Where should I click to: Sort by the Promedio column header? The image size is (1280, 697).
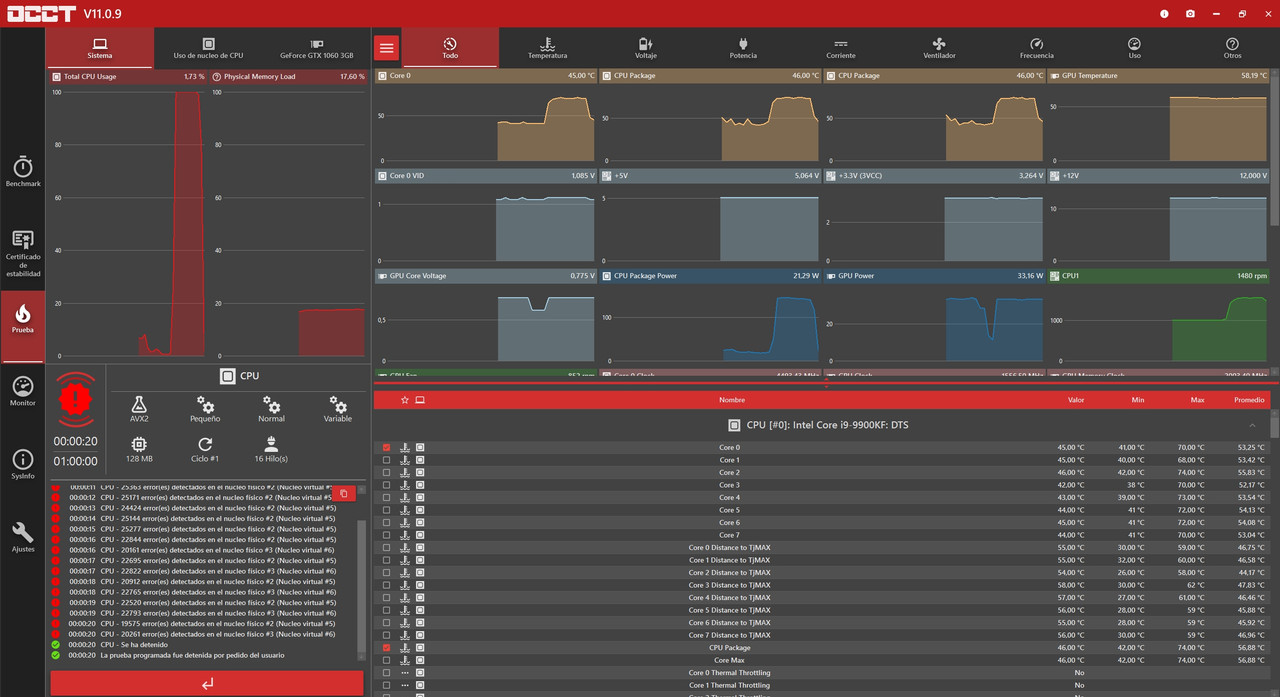click(x=1249, y=400)
